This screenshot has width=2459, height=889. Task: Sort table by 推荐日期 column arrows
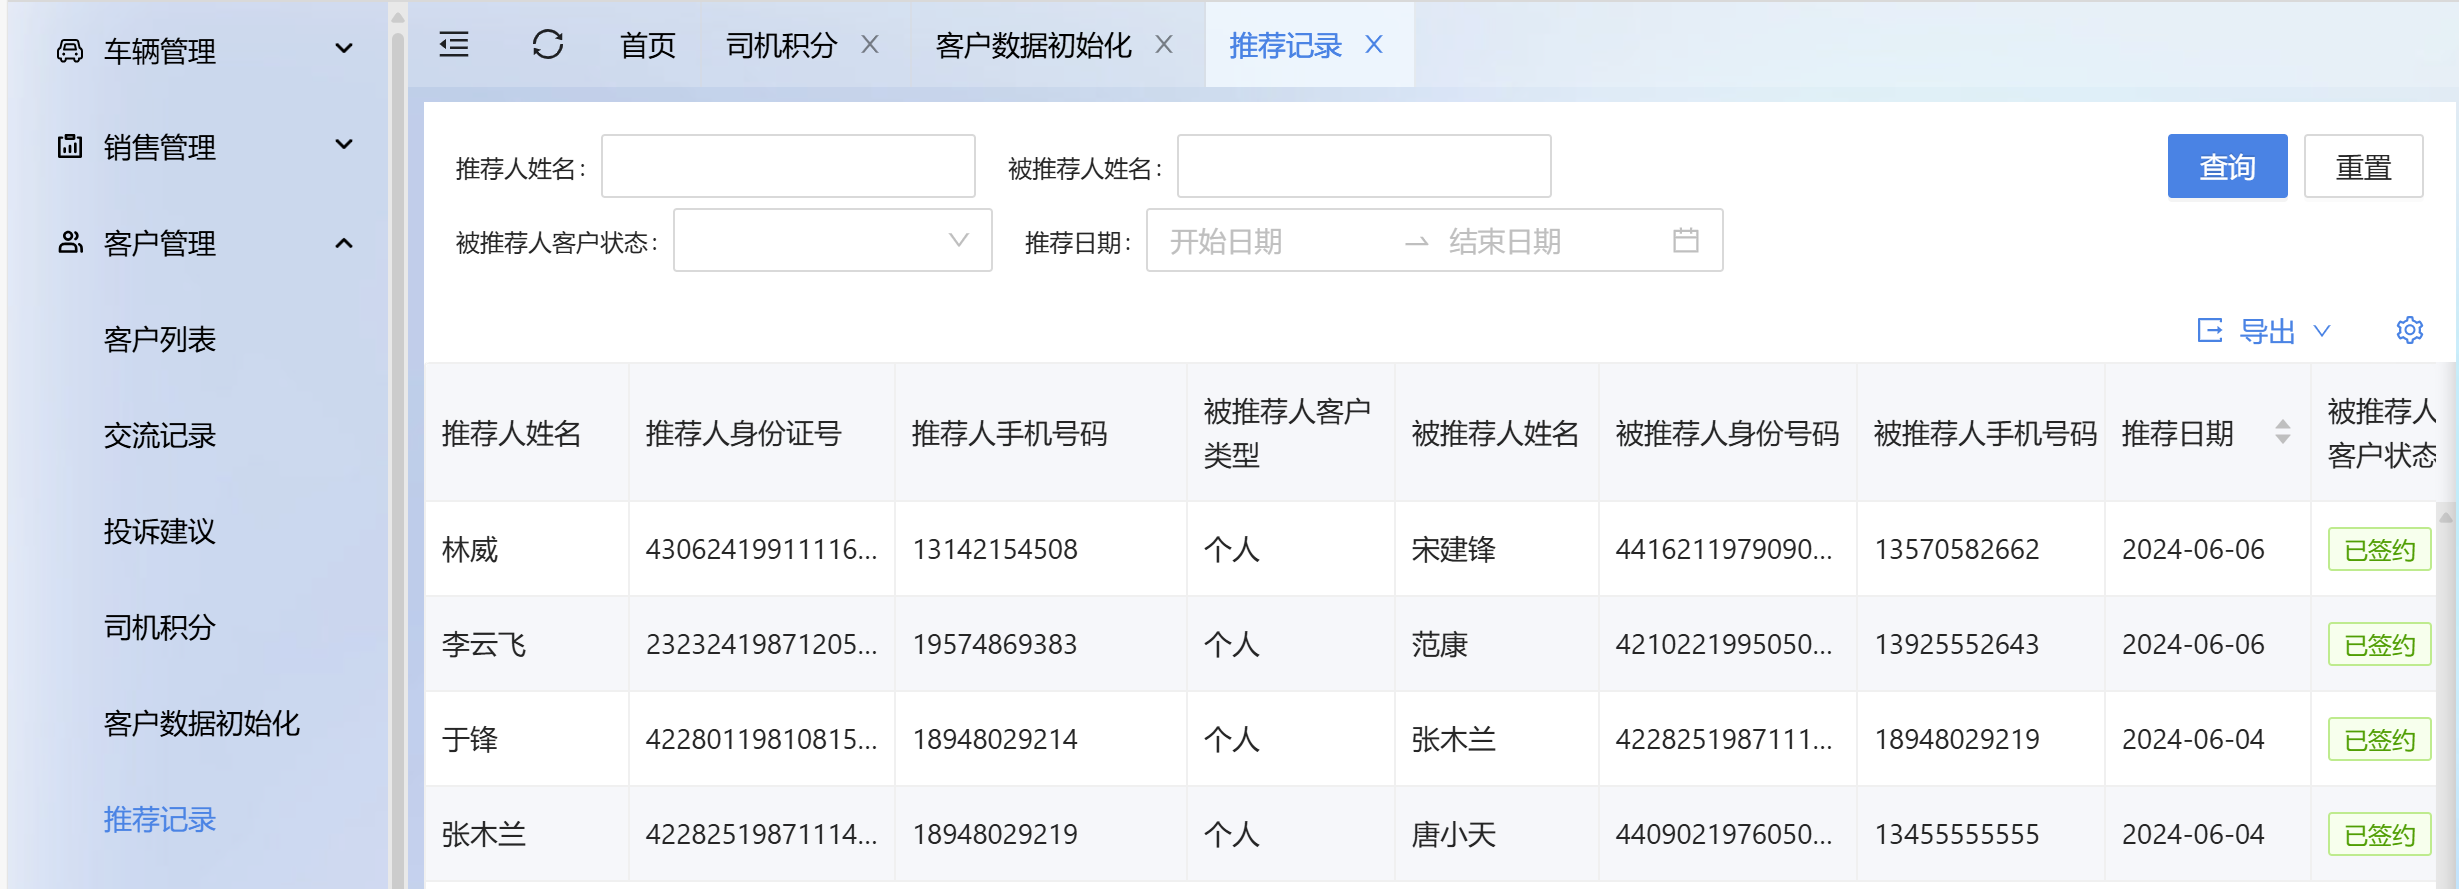coord(2282,432)
